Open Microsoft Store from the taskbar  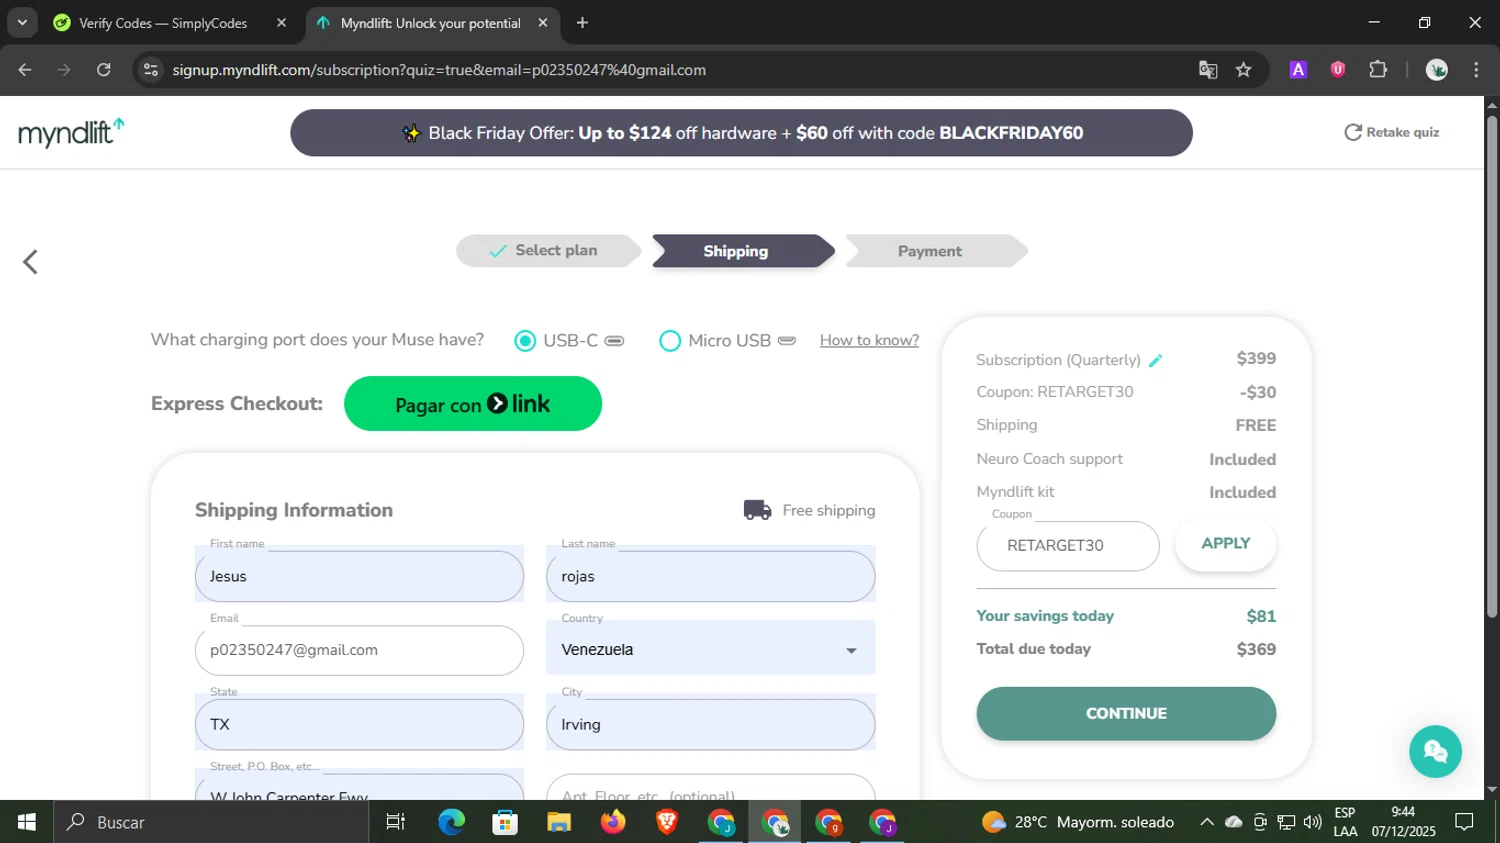tap(505, 822)
